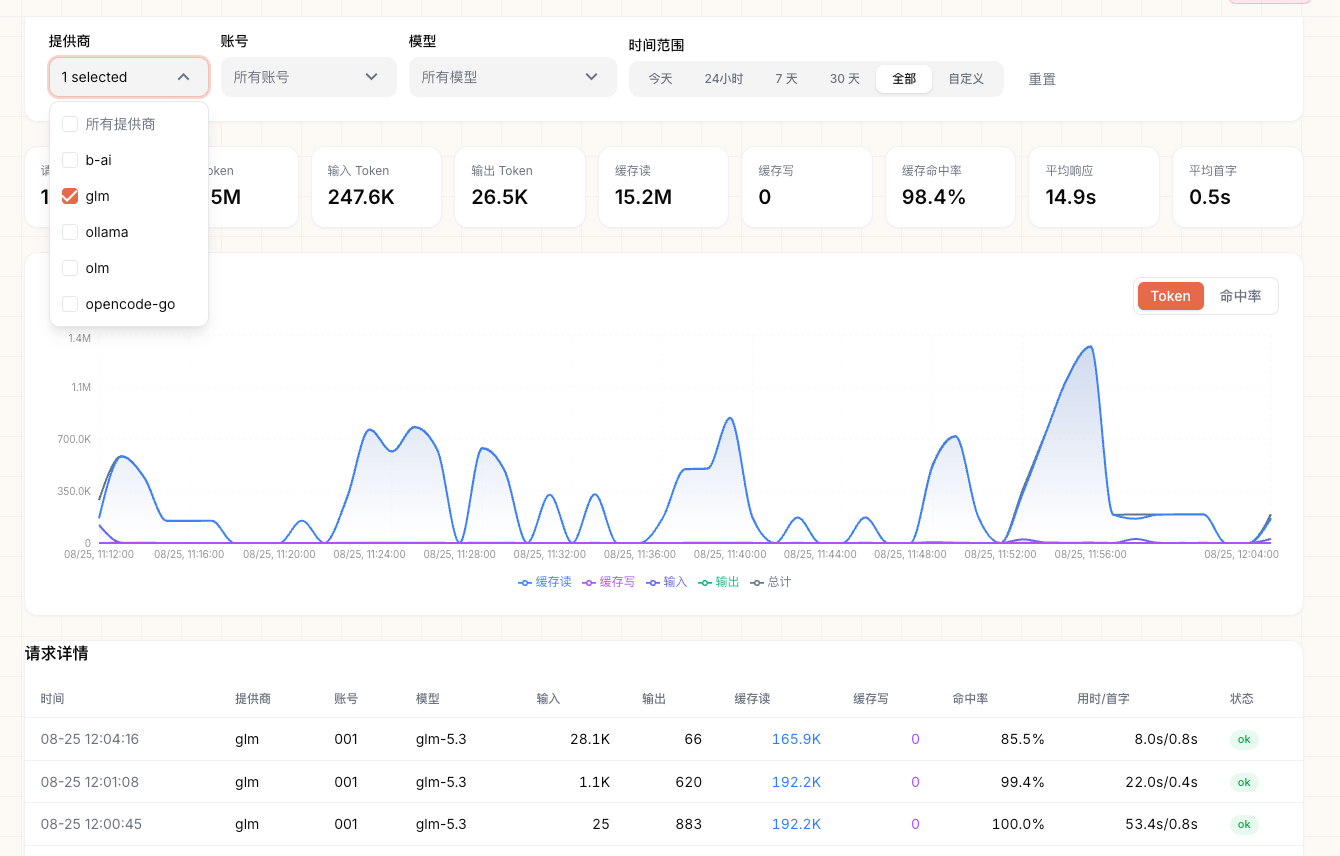This screenshot has height=856, width=1340.
Task: Switch chart to 命中率 tab
Action: (1240, 296)
